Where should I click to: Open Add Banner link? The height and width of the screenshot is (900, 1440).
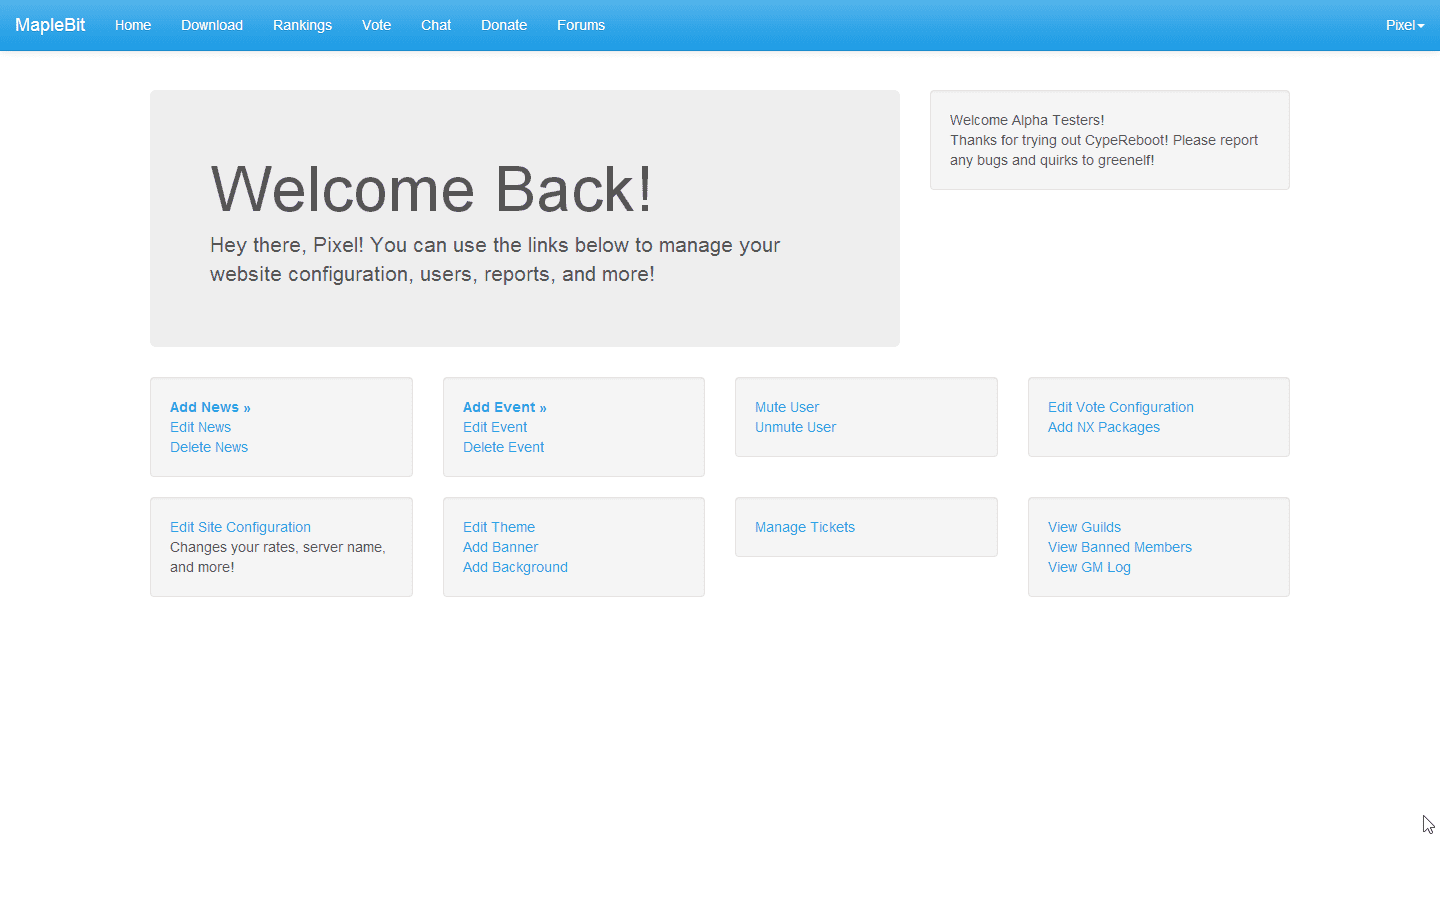pyautogui.click(x=500, y=547)
